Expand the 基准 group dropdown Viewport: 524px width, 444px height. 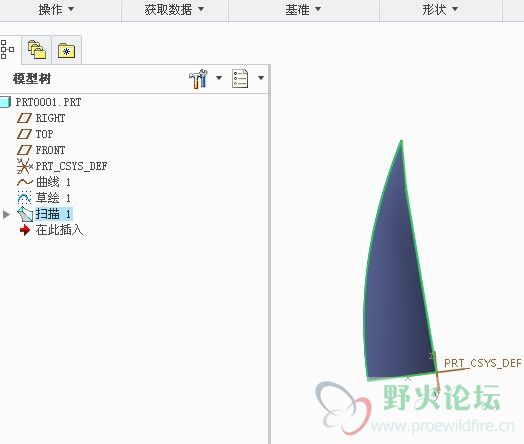click(303, 9)
